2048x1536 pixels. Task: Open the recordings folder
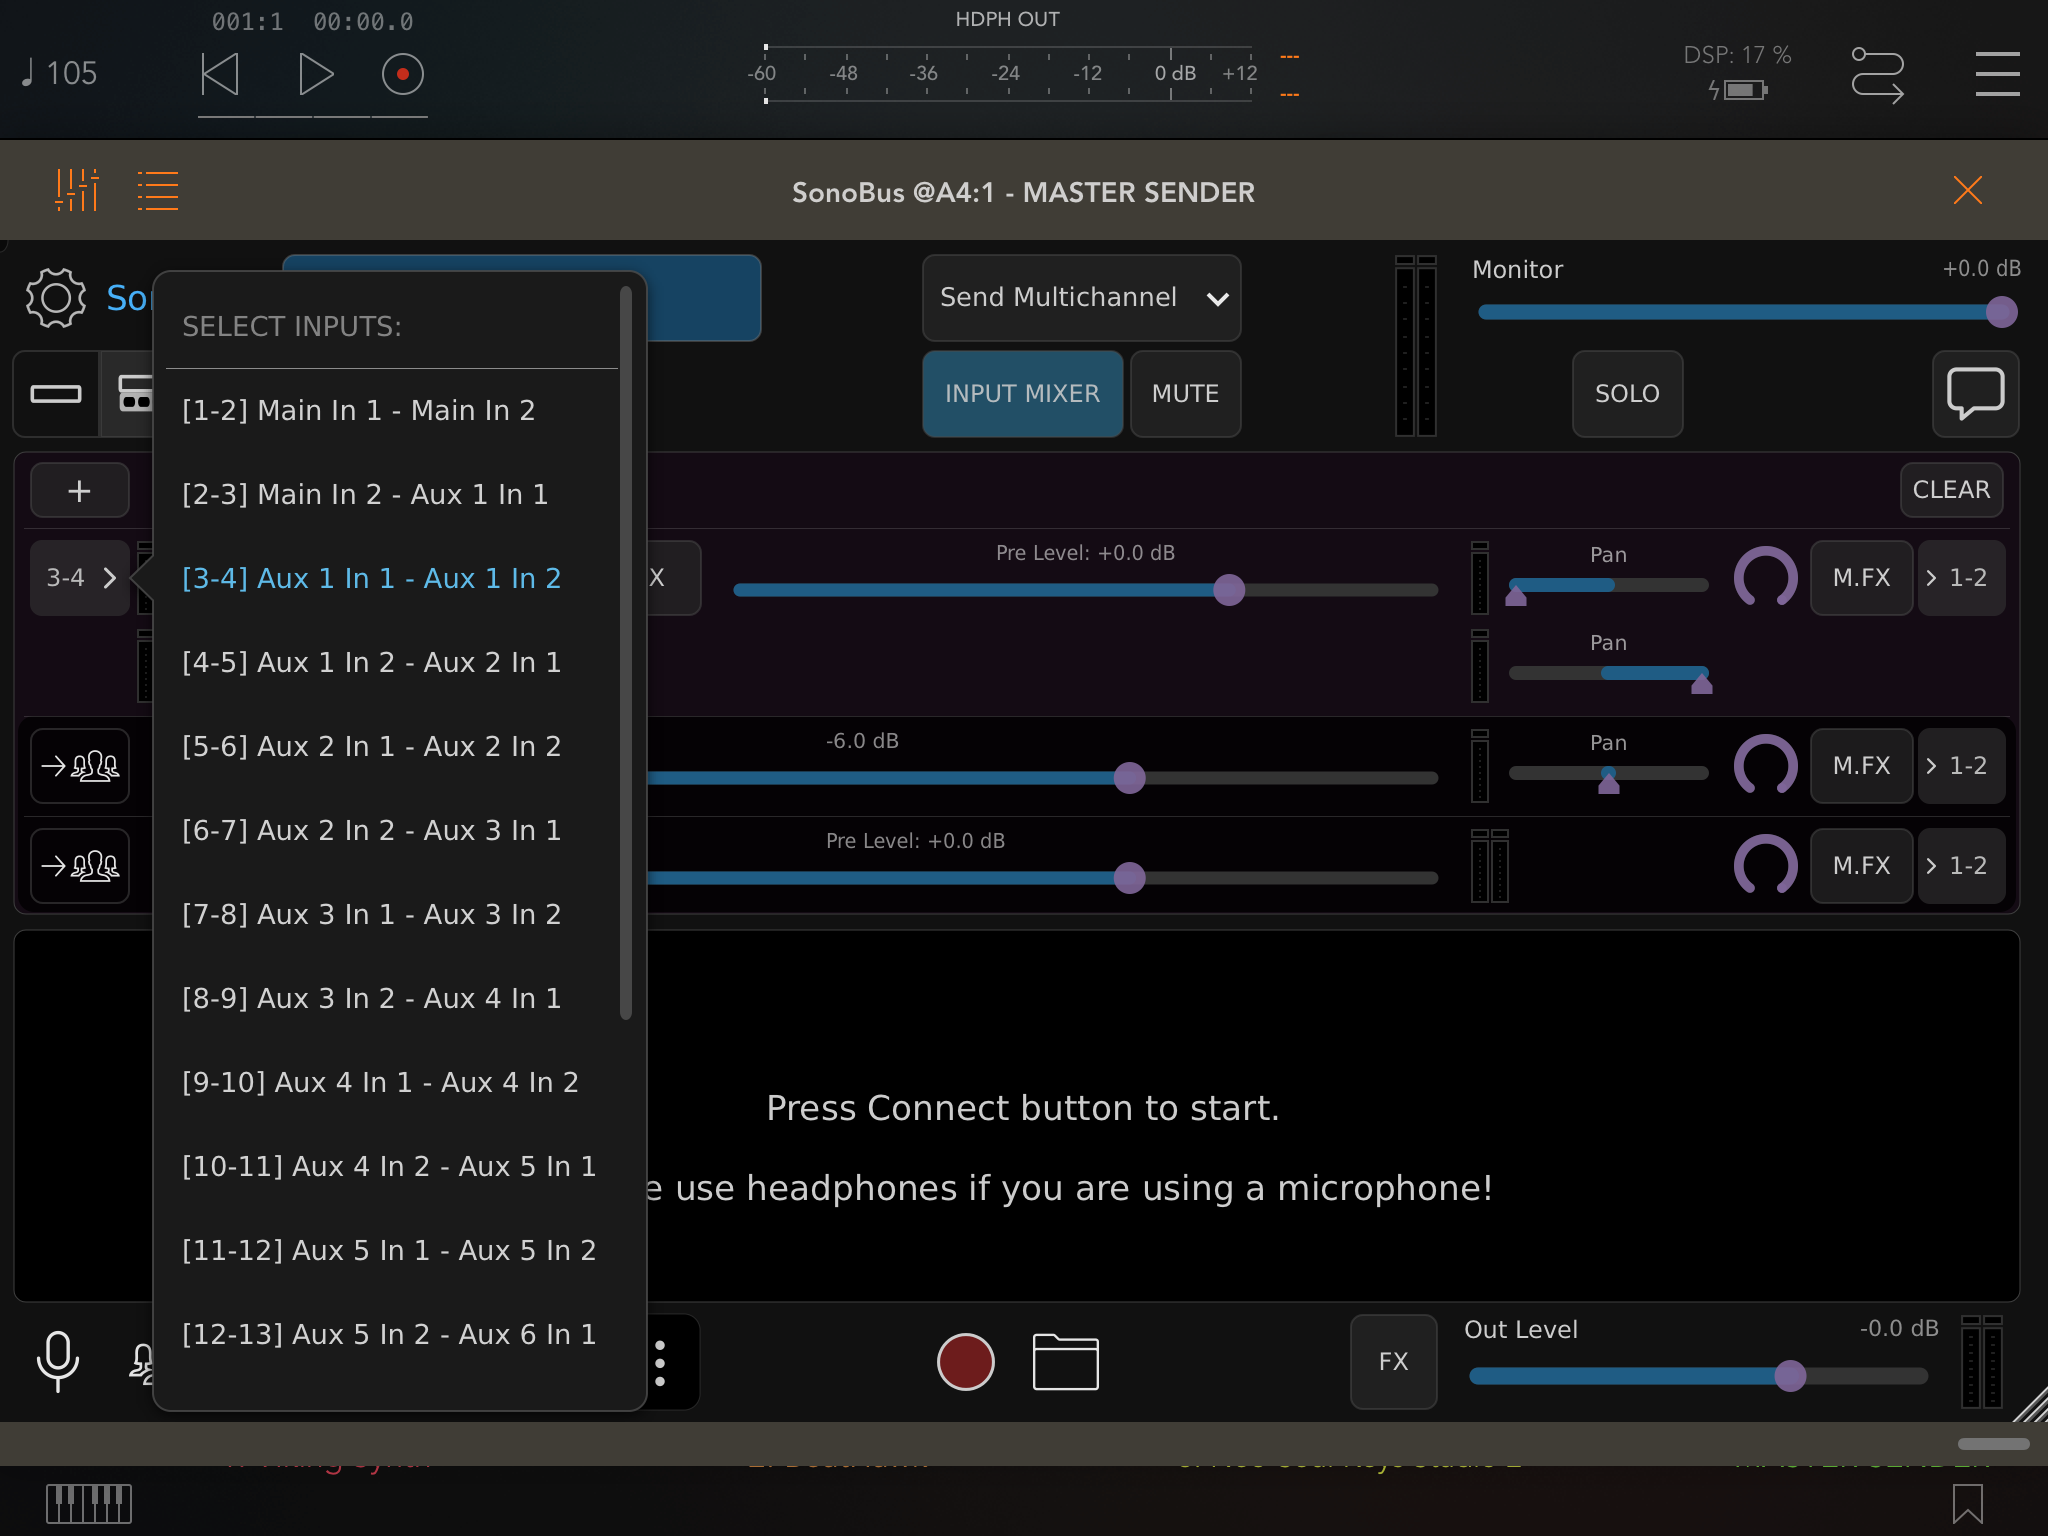(x=1065, y=1362)
